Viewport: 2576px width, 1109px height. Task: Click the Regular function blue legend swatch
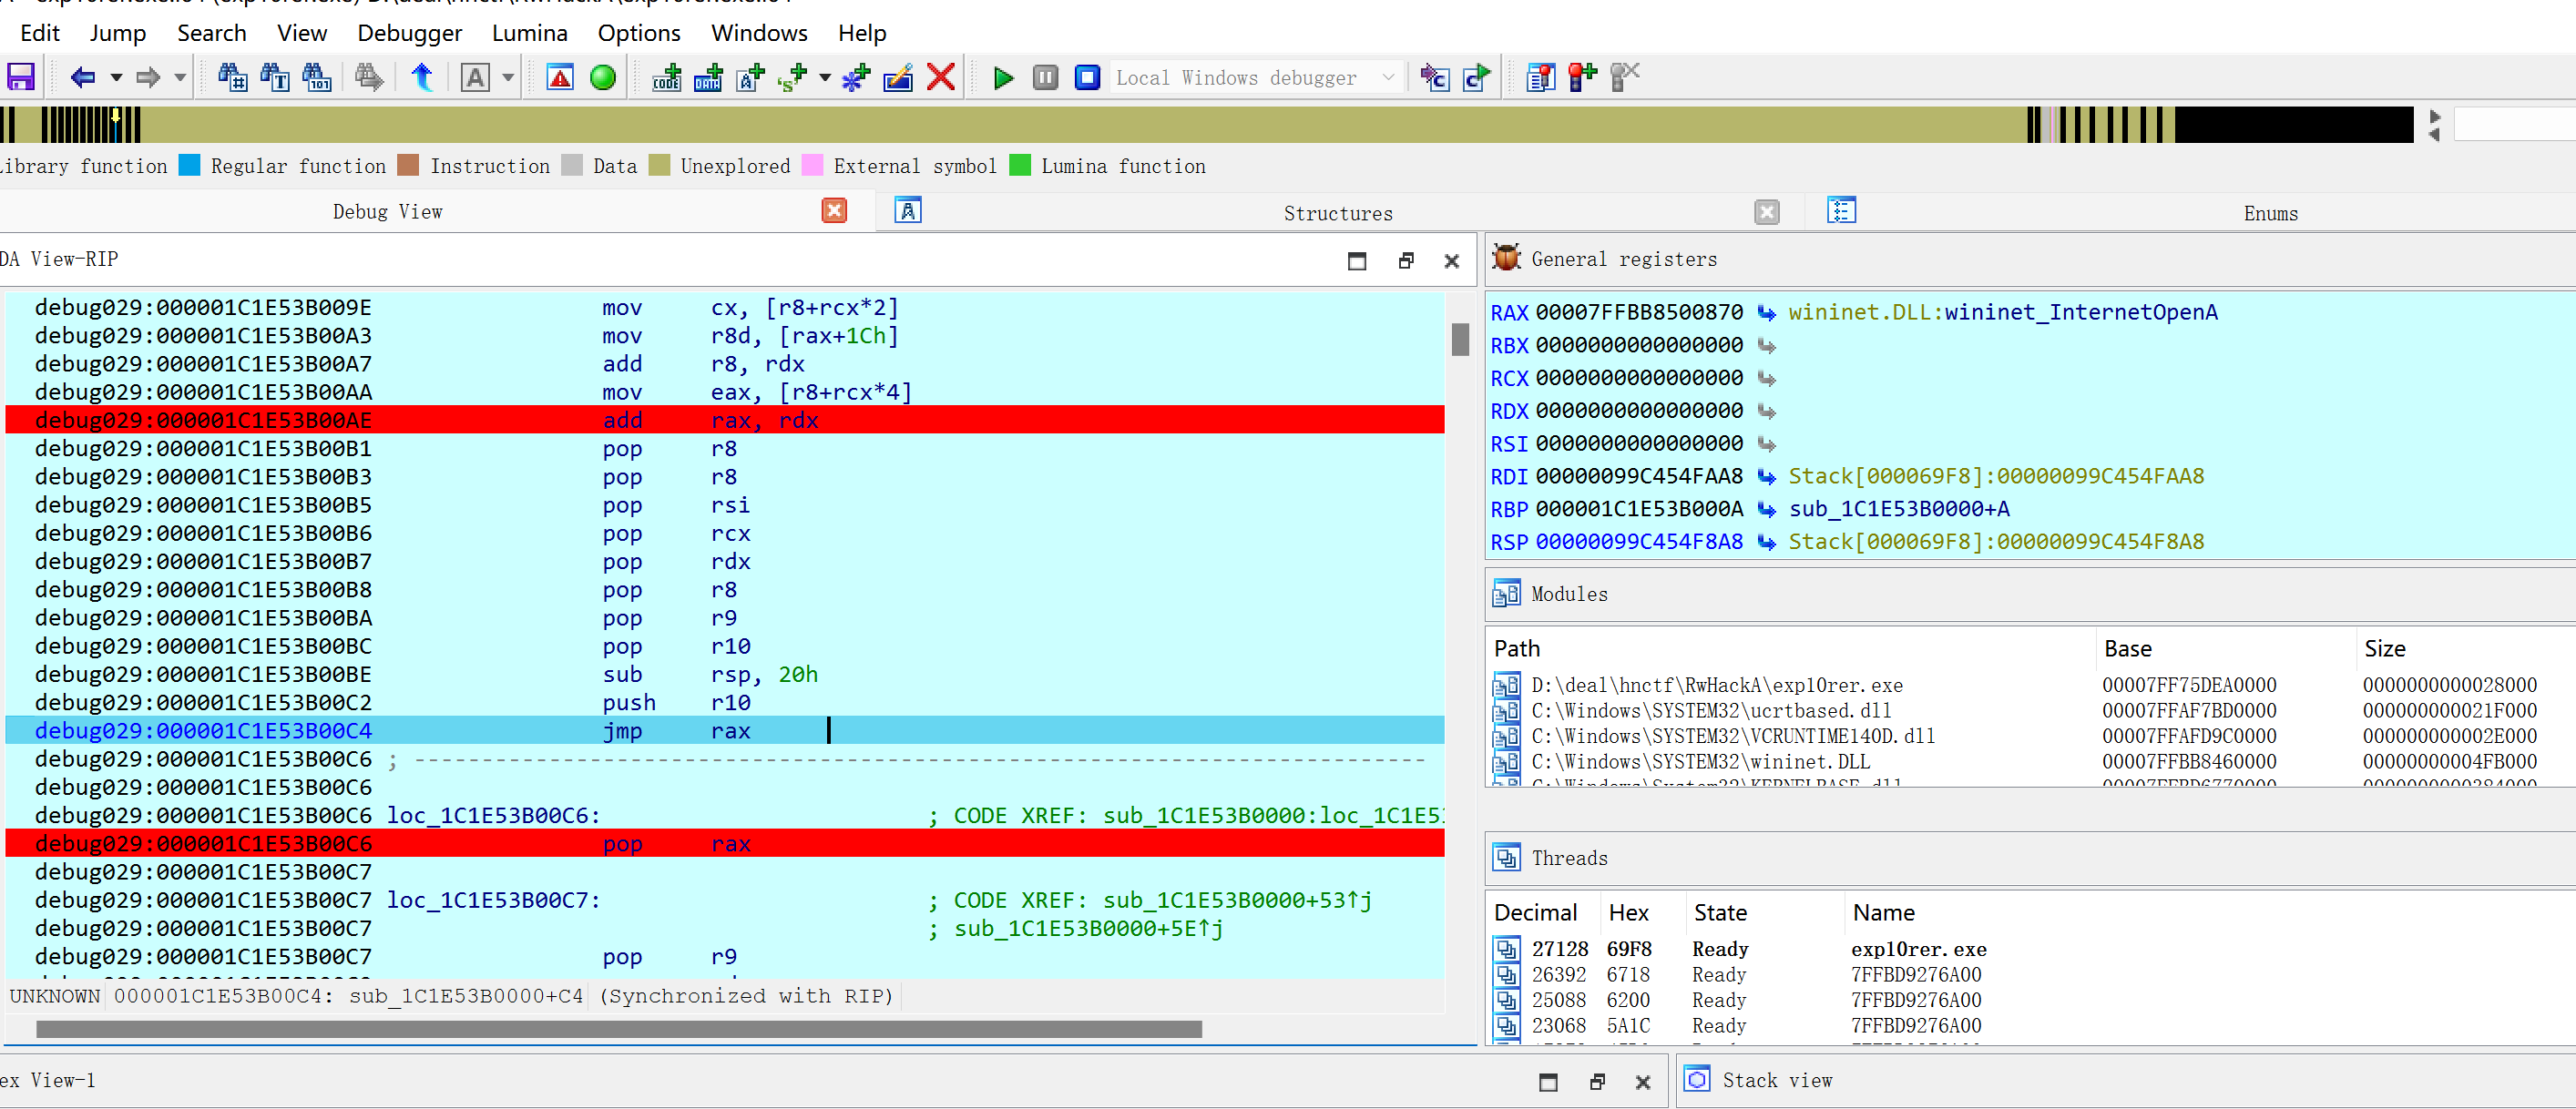pyautogui.click(x=190, y=165)
